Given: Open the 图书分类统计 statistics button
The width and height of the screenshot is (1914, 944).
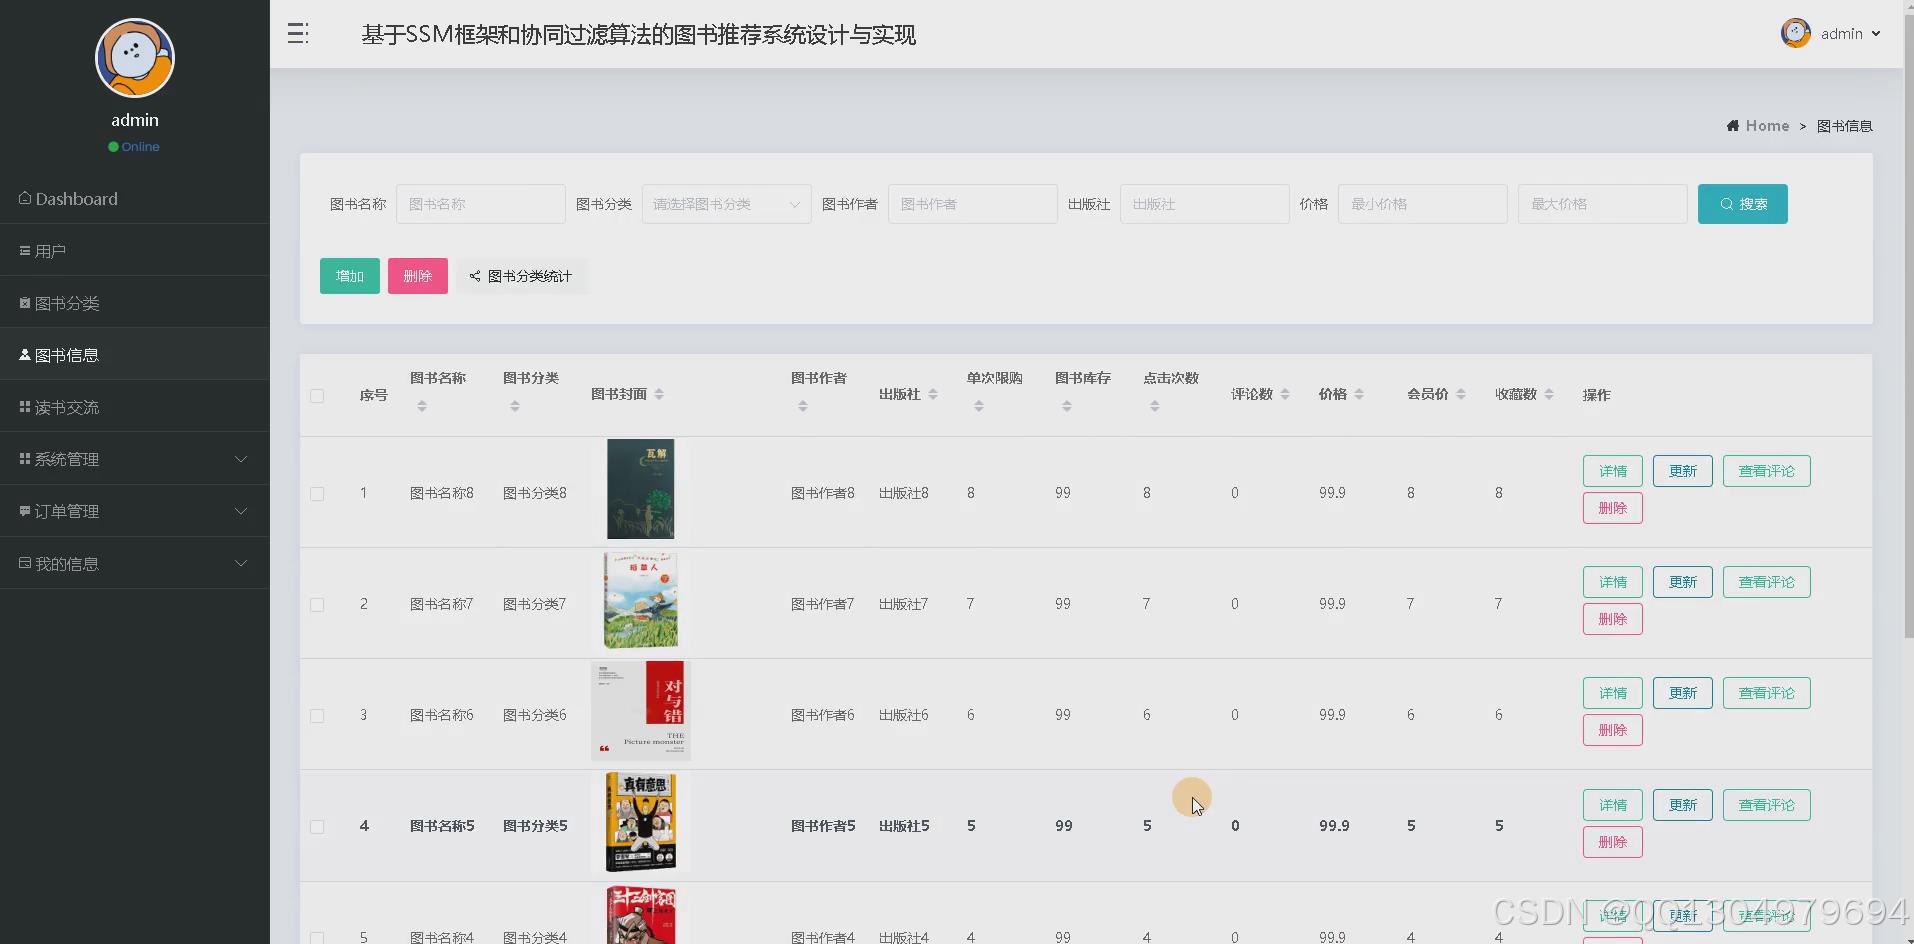Looking at the screenshot, I should tap(521, 276).
